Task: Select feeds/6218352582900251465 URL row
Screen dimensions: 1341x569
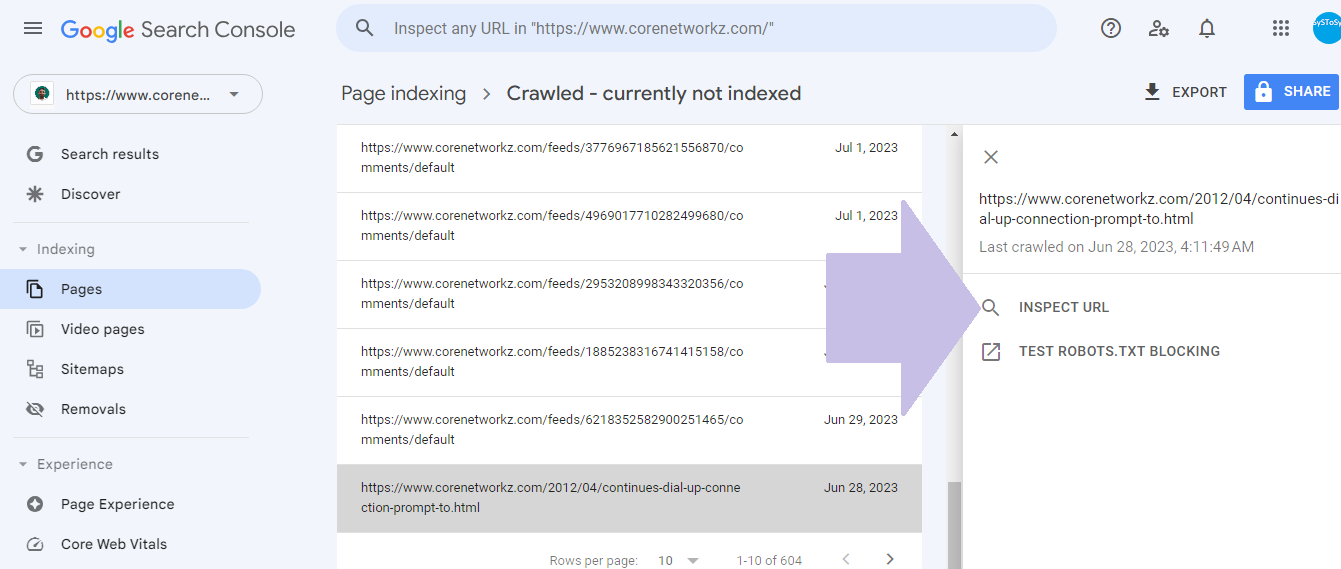Action: 629,430
